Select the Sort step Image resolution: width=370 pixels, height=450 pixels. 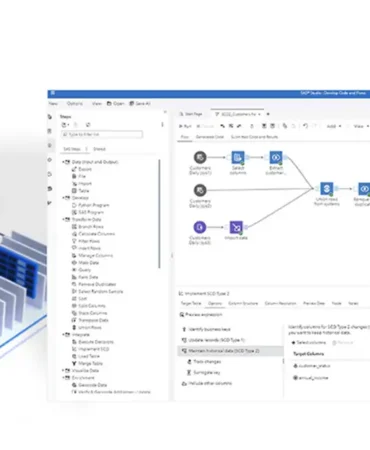[79, 299]
